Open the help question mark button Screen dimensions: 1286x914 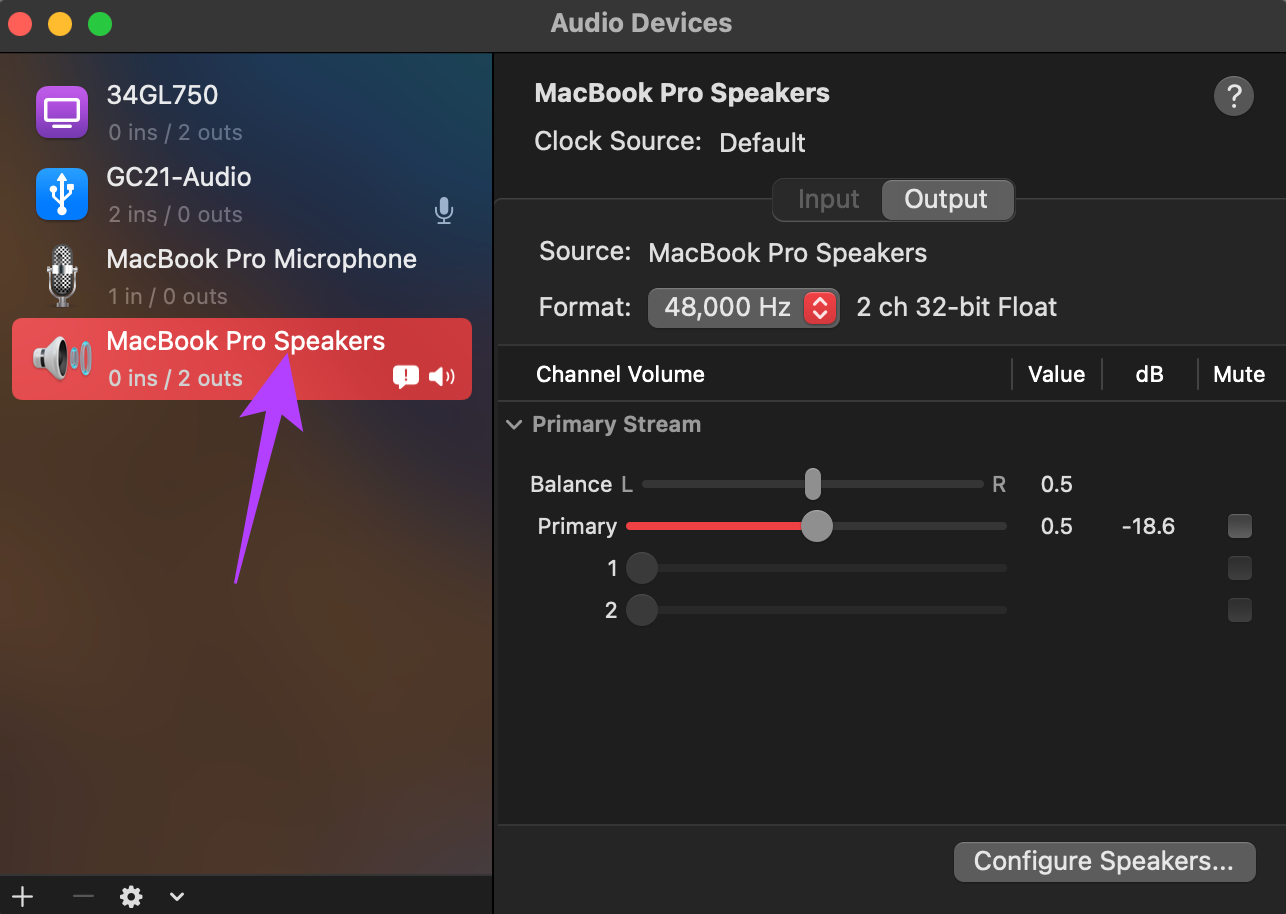[x=1234, y=97]
